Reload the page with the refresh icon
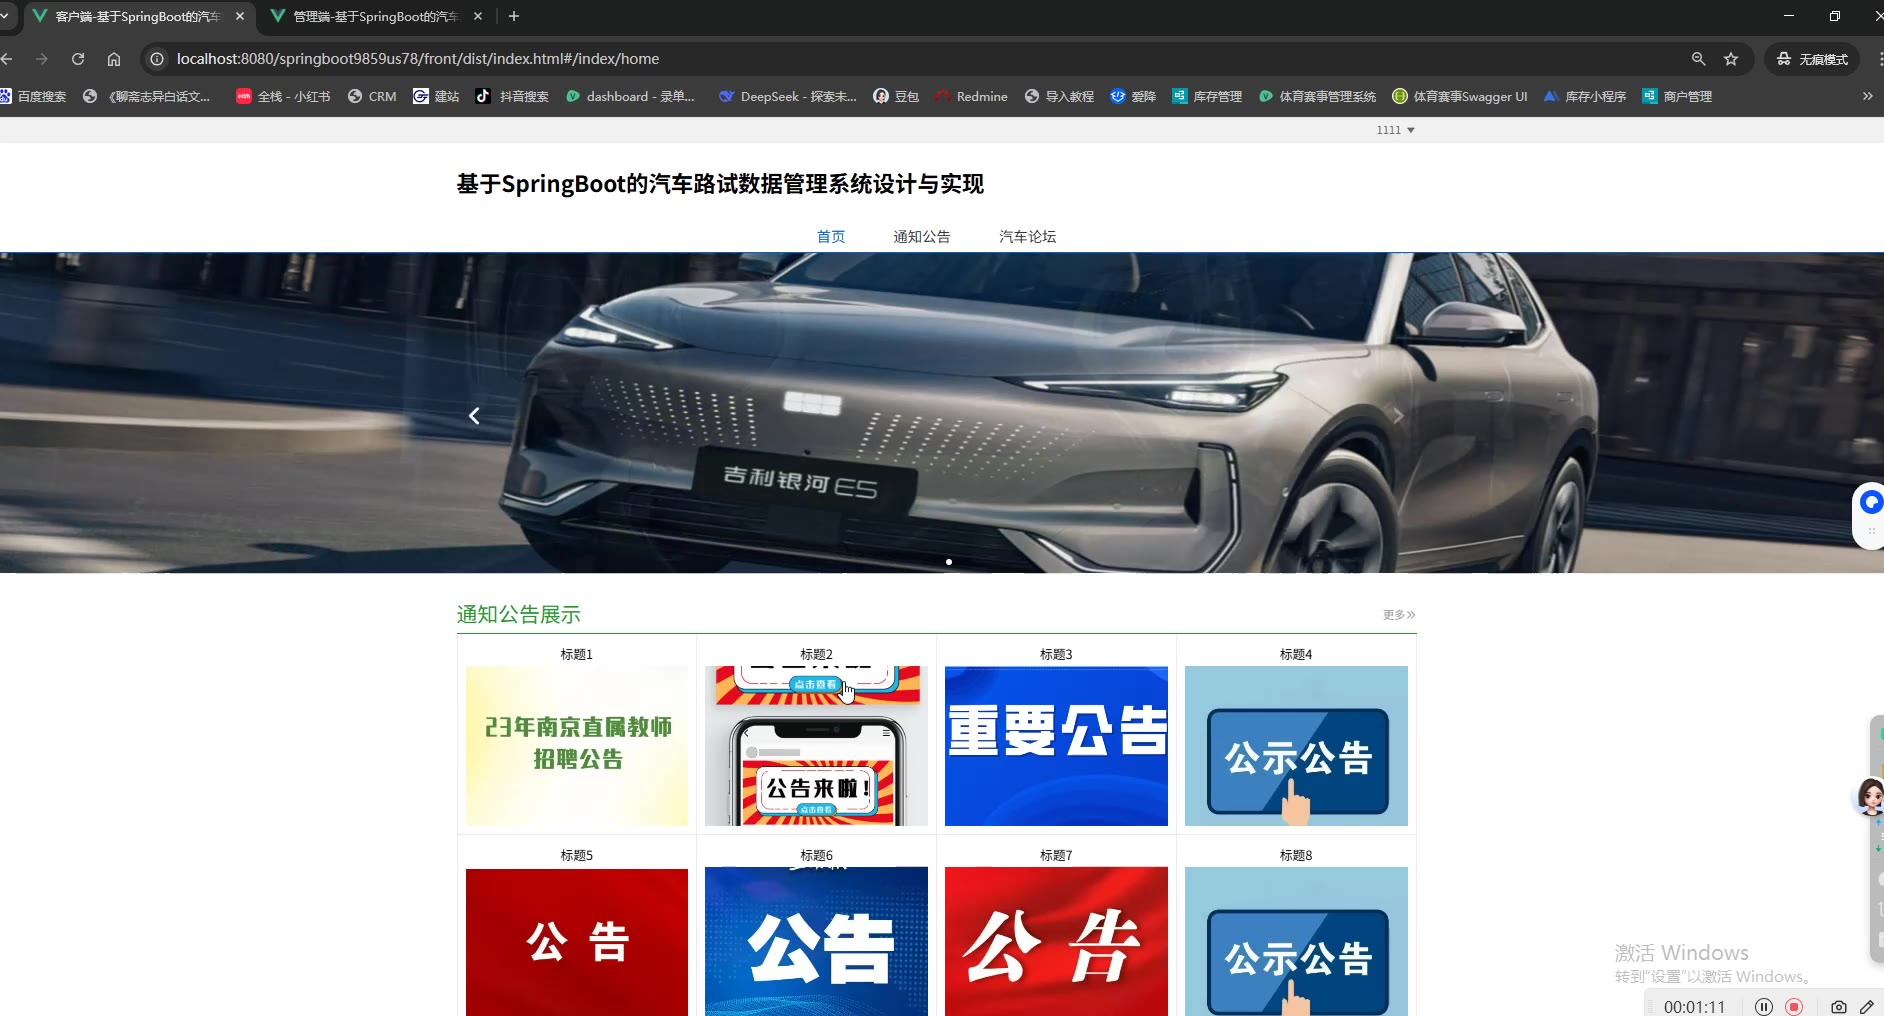This screenshot has width=1884, height=1016. point(78,59)
